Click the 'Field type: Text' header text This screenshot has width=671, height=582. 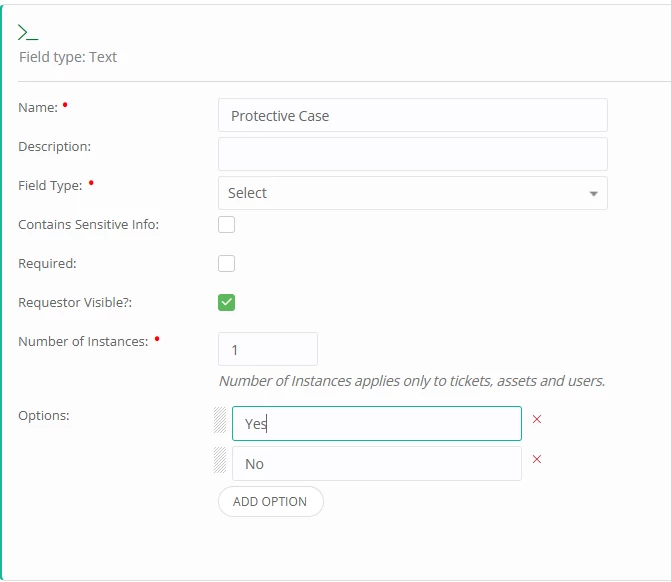coord(68,57)
